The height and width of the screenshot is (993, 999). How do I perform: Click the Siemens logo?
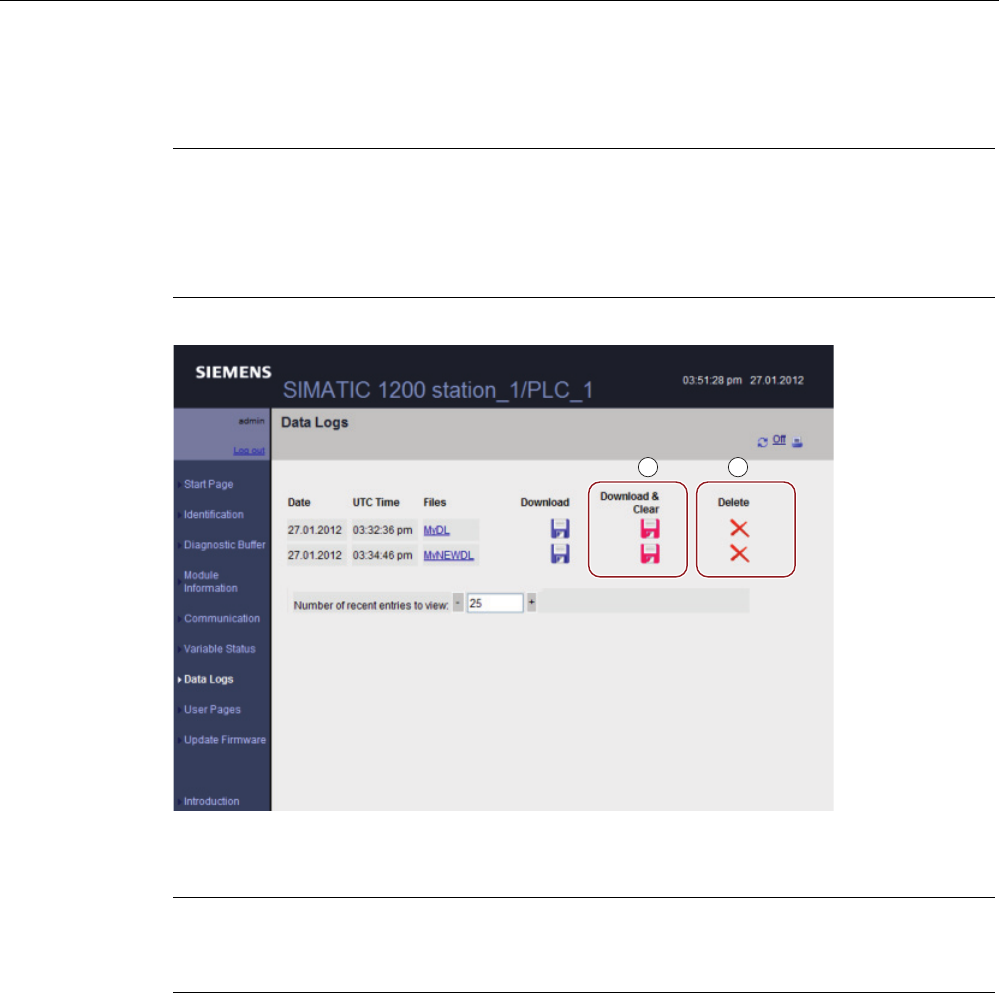[233, 372]
